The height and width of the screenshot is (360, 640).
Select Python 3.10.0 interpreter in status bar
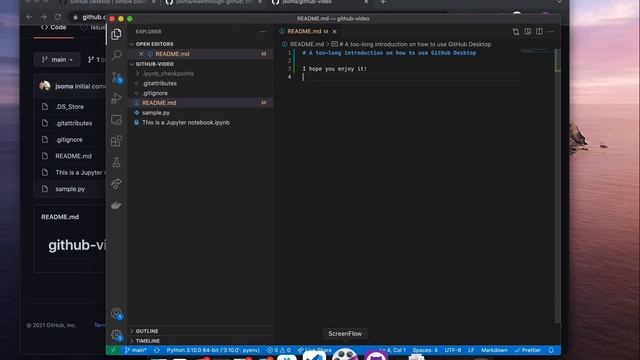[213, 350]
